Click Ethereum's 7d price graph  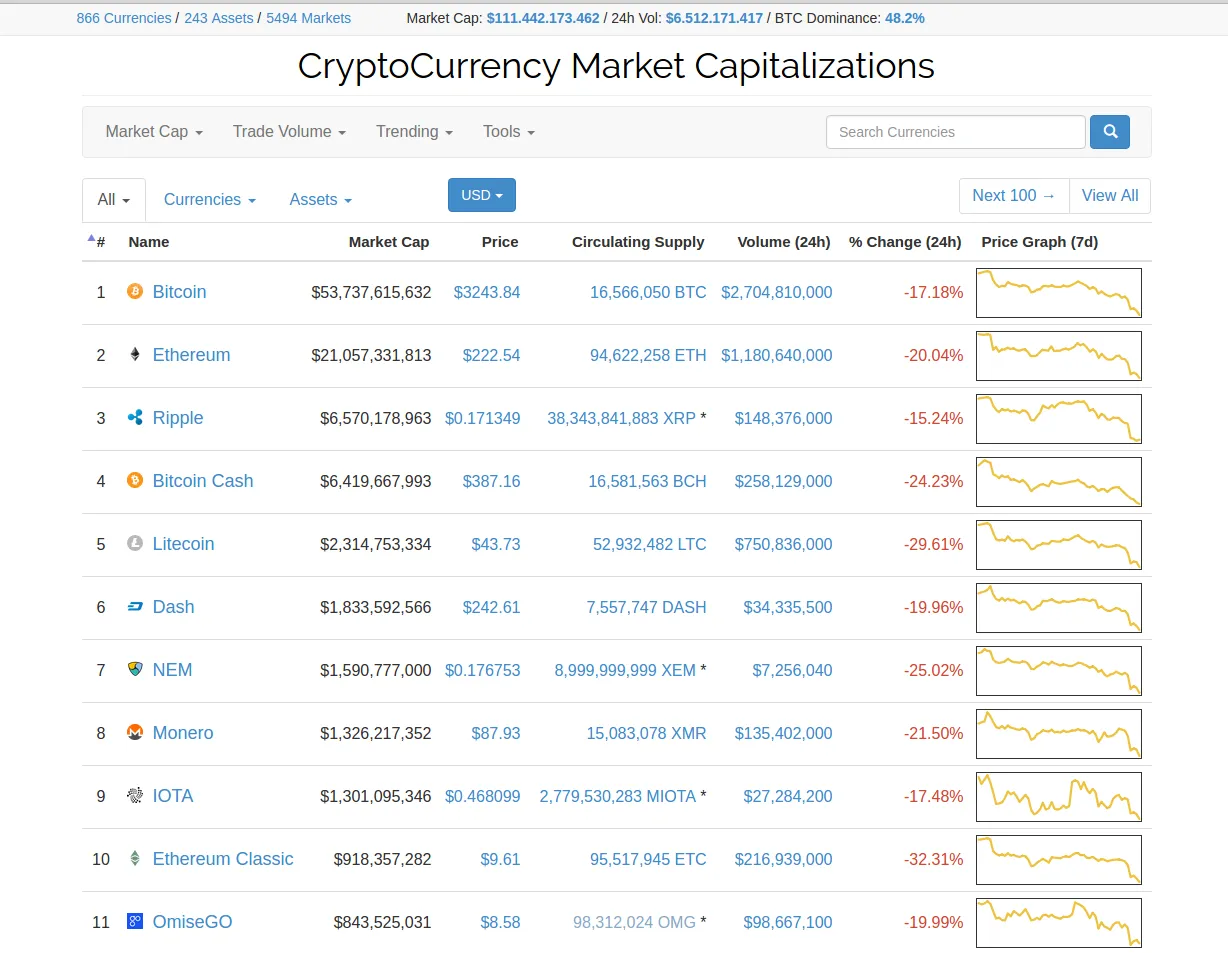[1059, 356]
